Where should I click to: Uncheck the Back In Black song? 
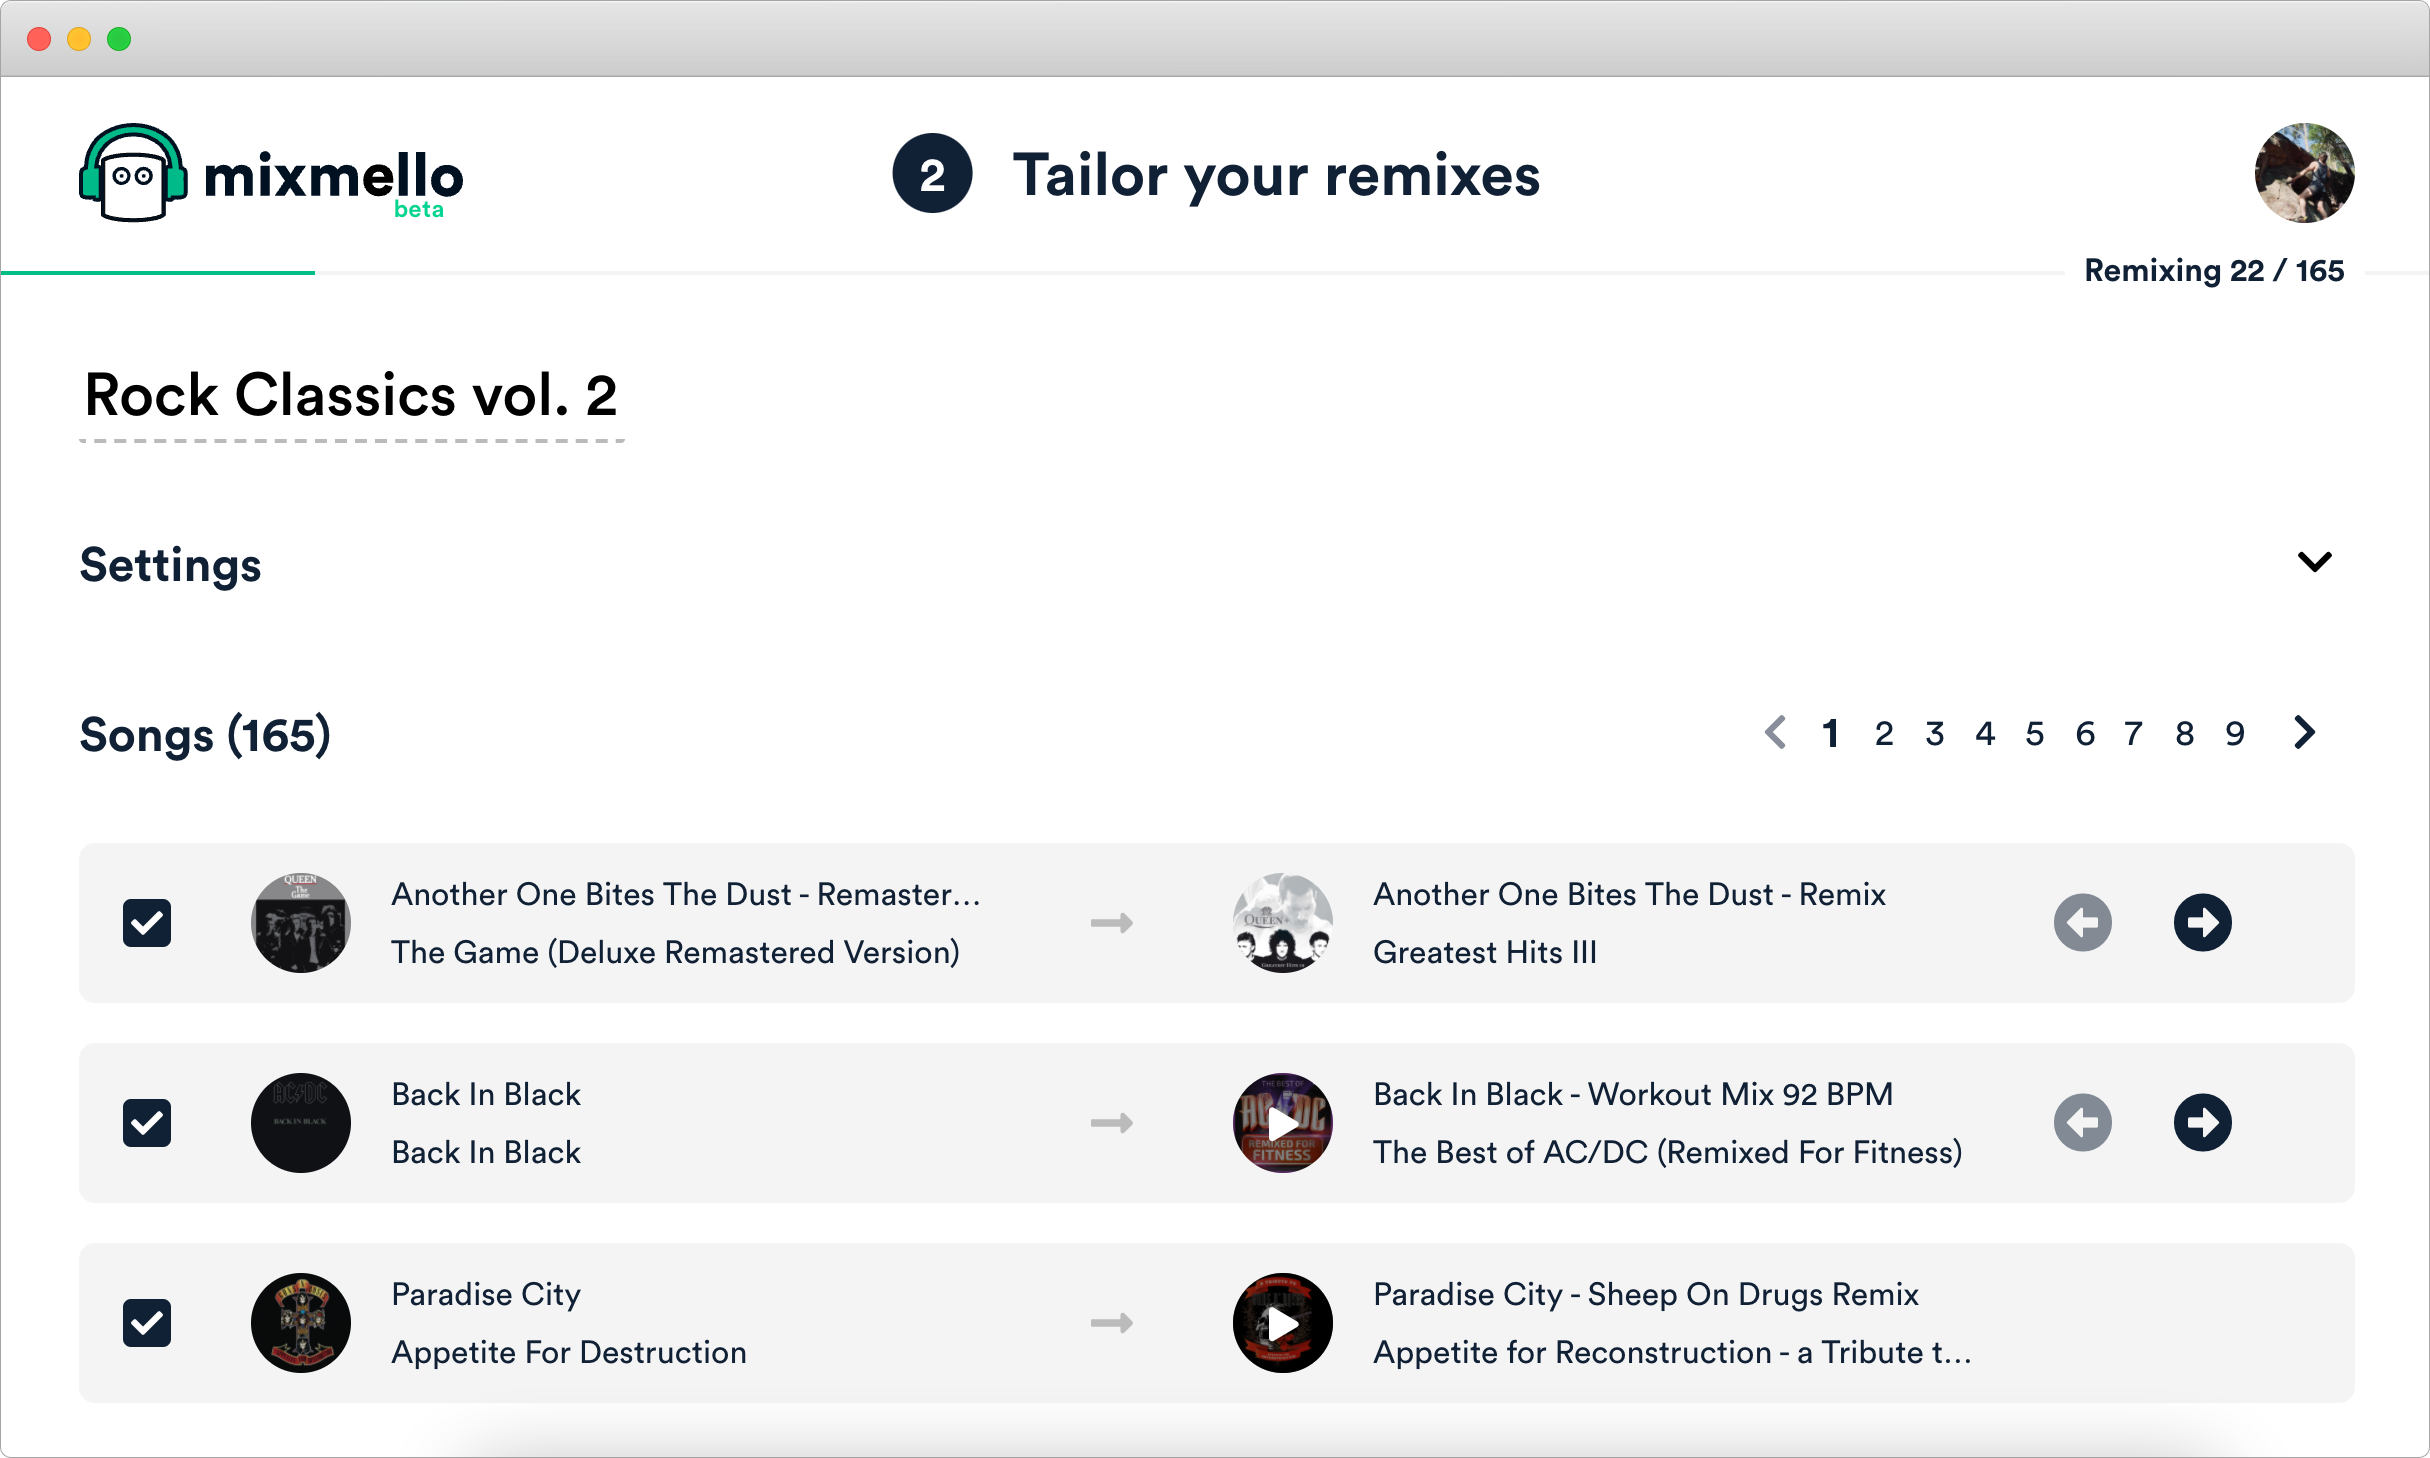point(147,1122)
